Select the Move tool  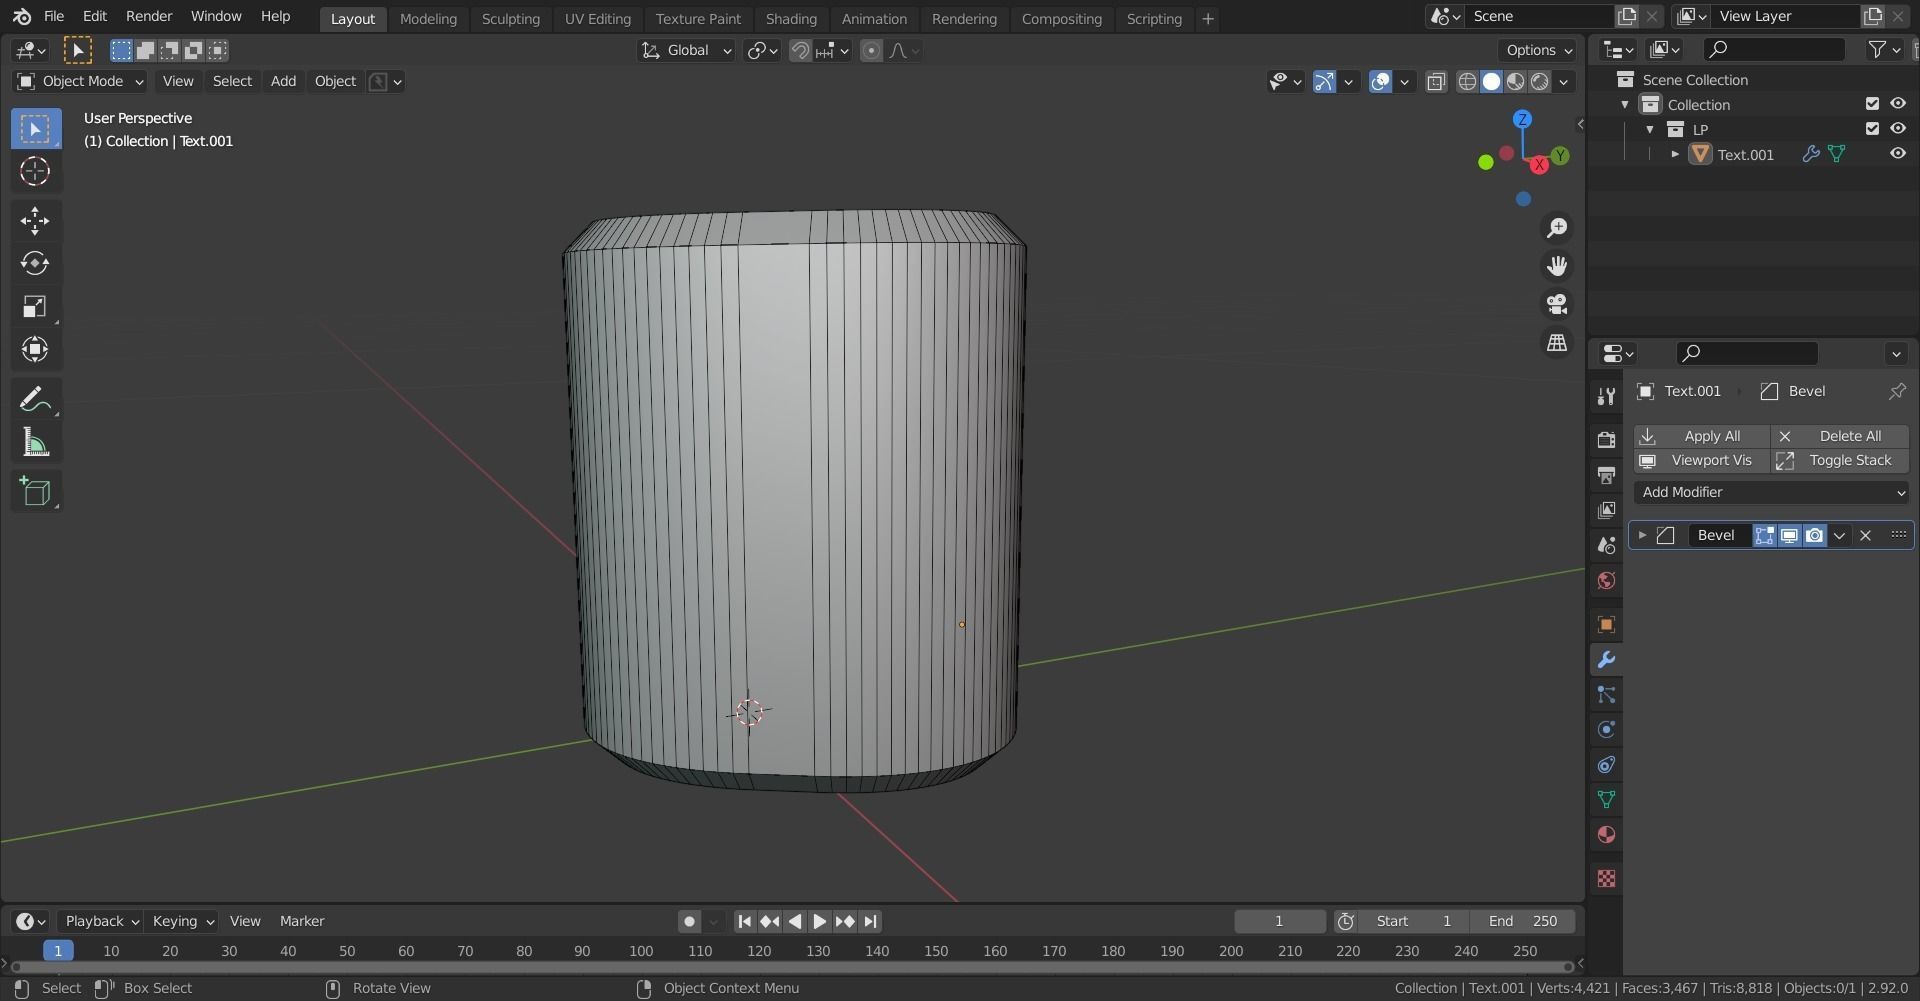(x=35, y=220)
